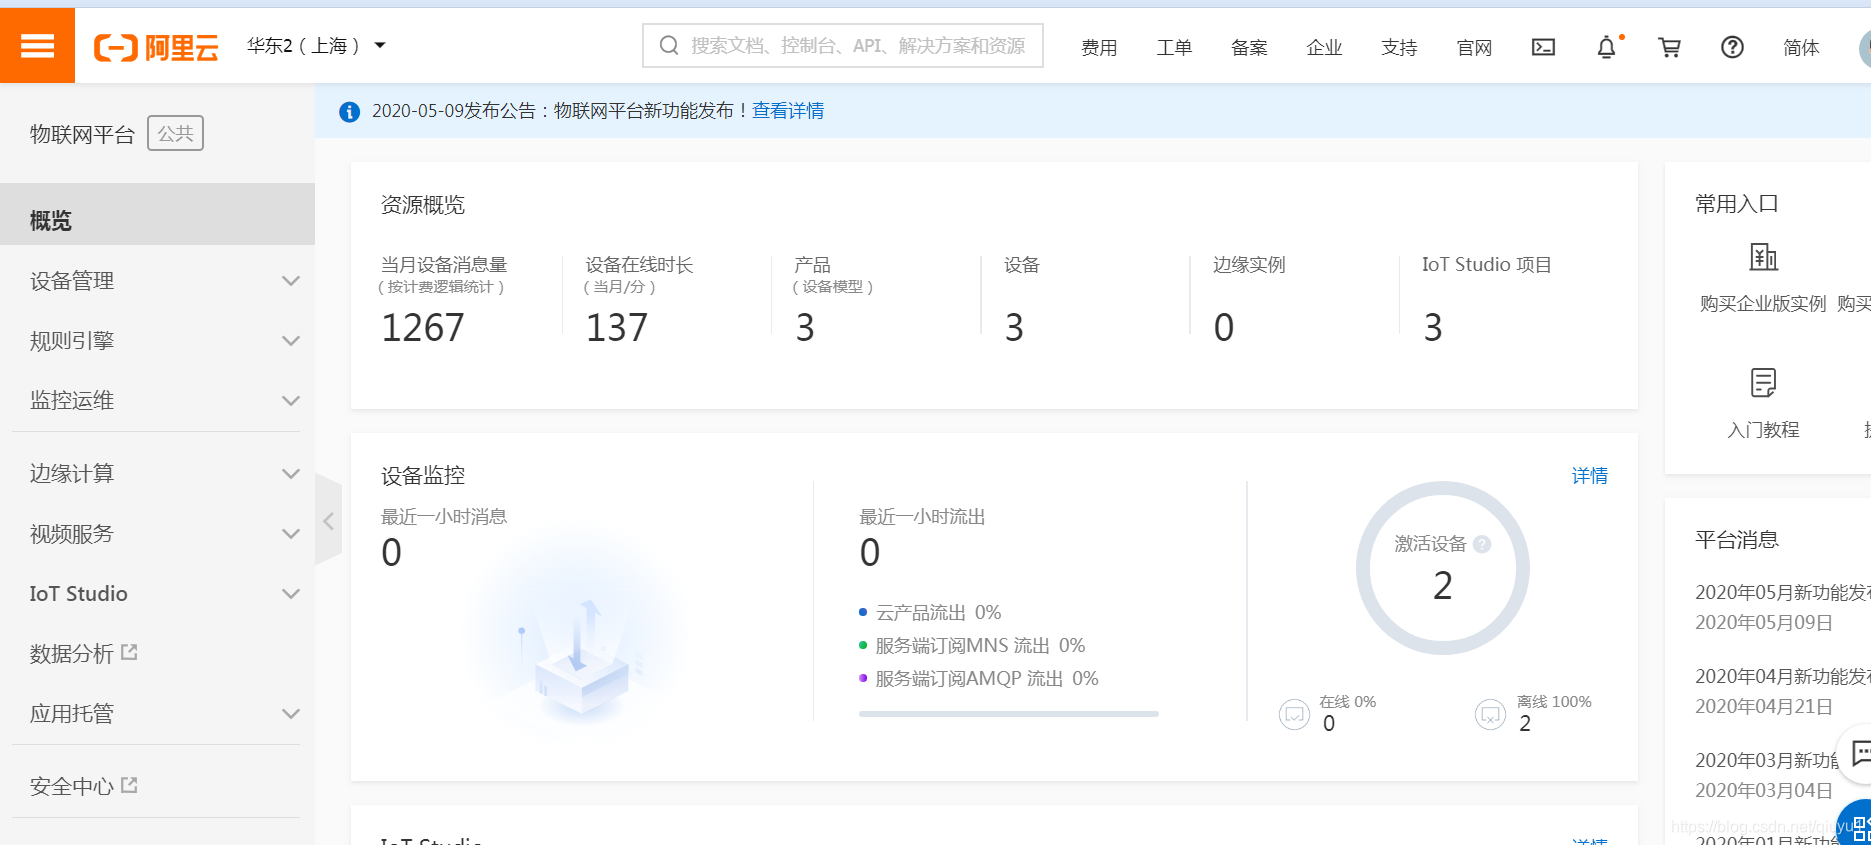Open 安全中心 external link icon

click(129, 785)
